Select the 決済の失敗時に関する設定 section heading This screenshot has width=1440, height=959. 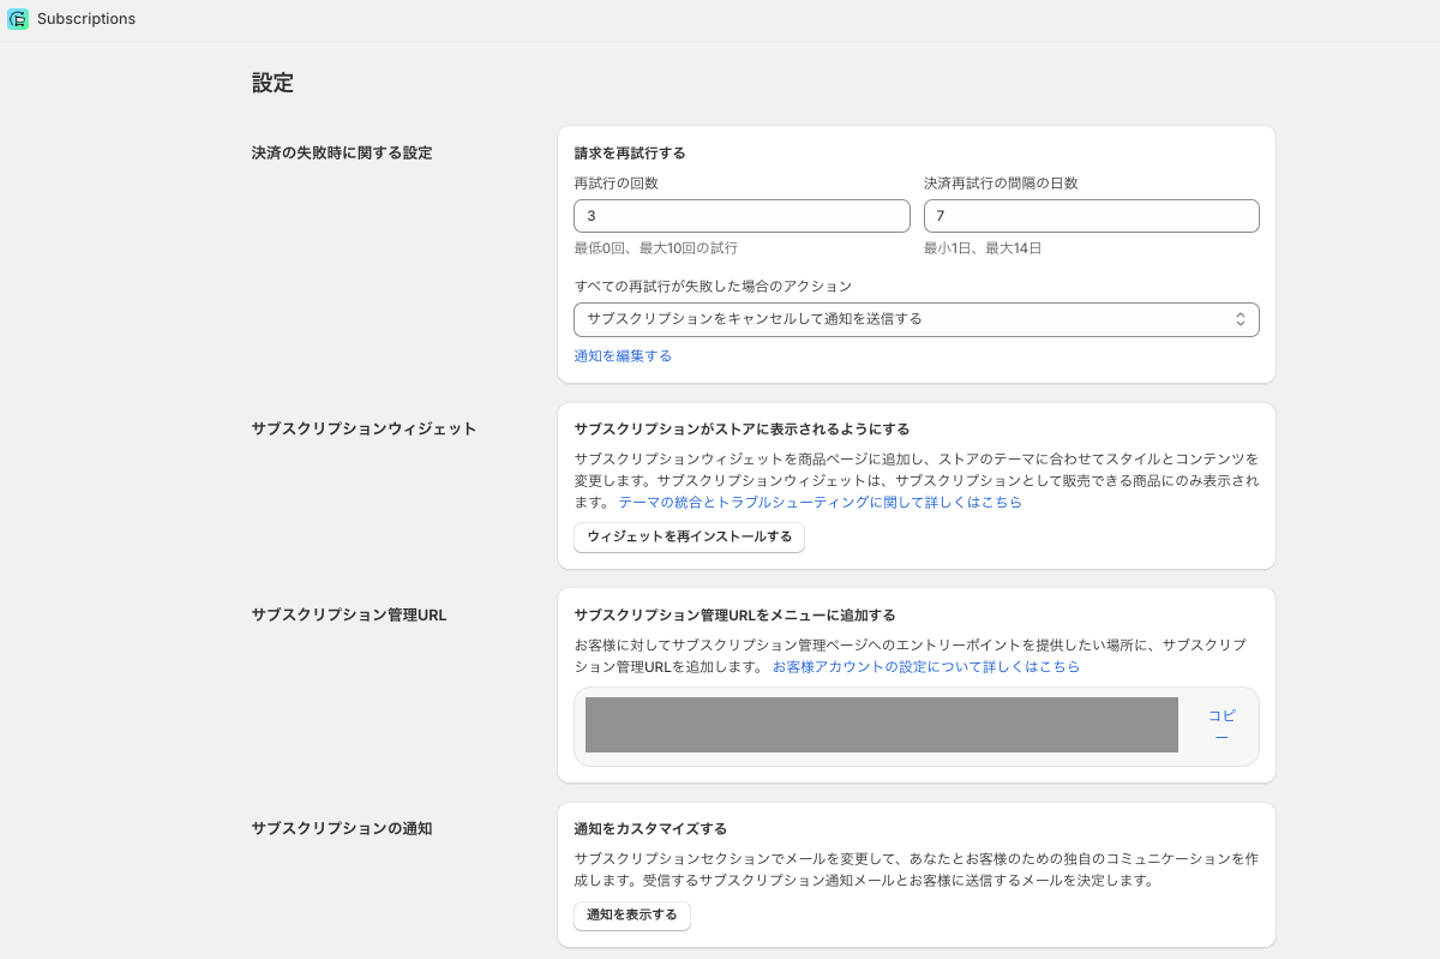(x=341, y=153)
